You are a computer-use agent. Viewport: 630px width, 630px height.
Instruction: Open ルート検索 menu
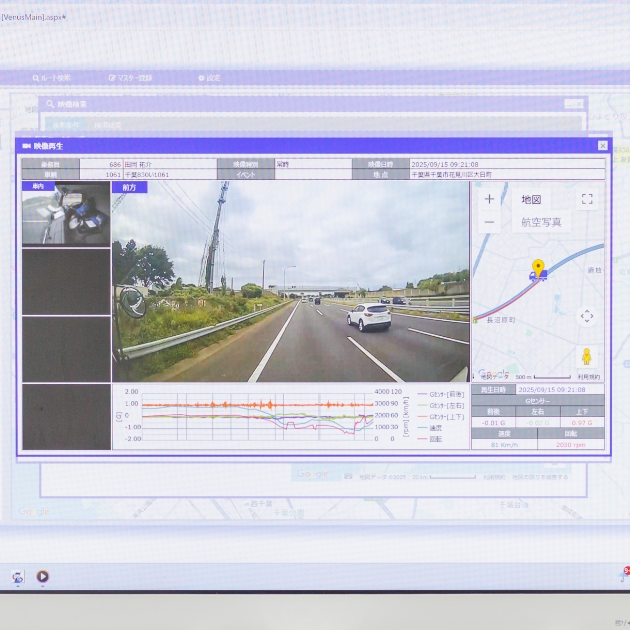(x=51, y=78)
